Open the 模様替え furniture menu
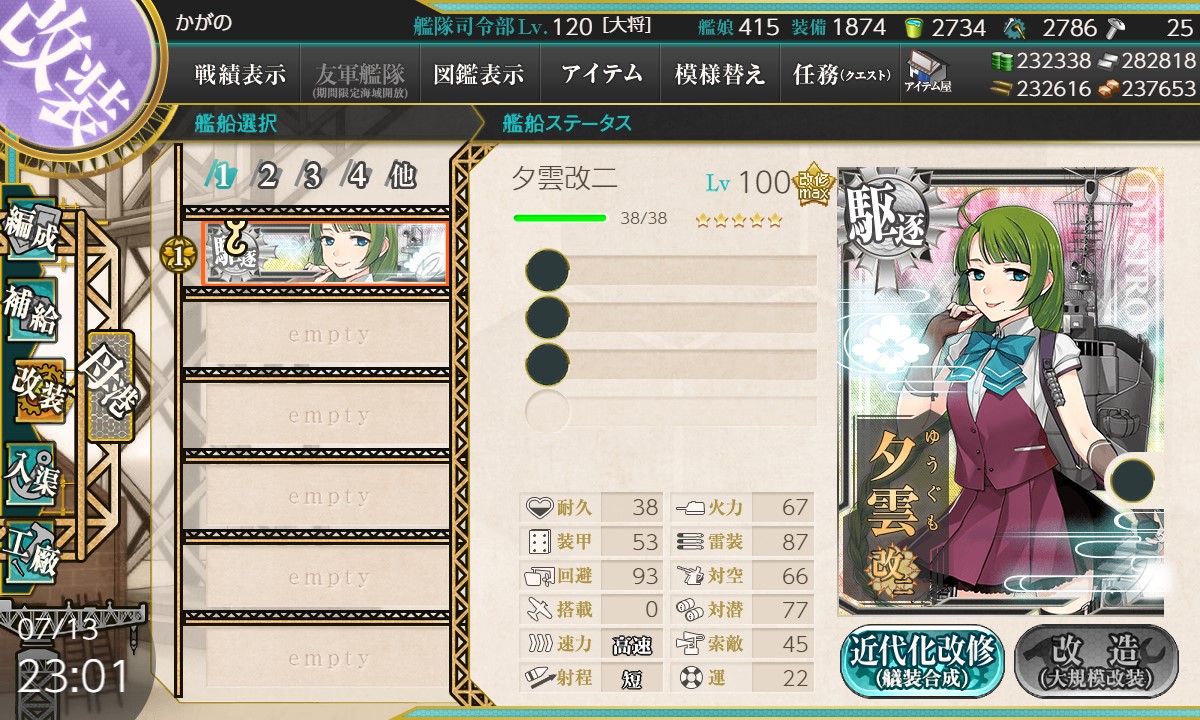1200x720 pixels. pyautogui.click(x=720, y=74)
